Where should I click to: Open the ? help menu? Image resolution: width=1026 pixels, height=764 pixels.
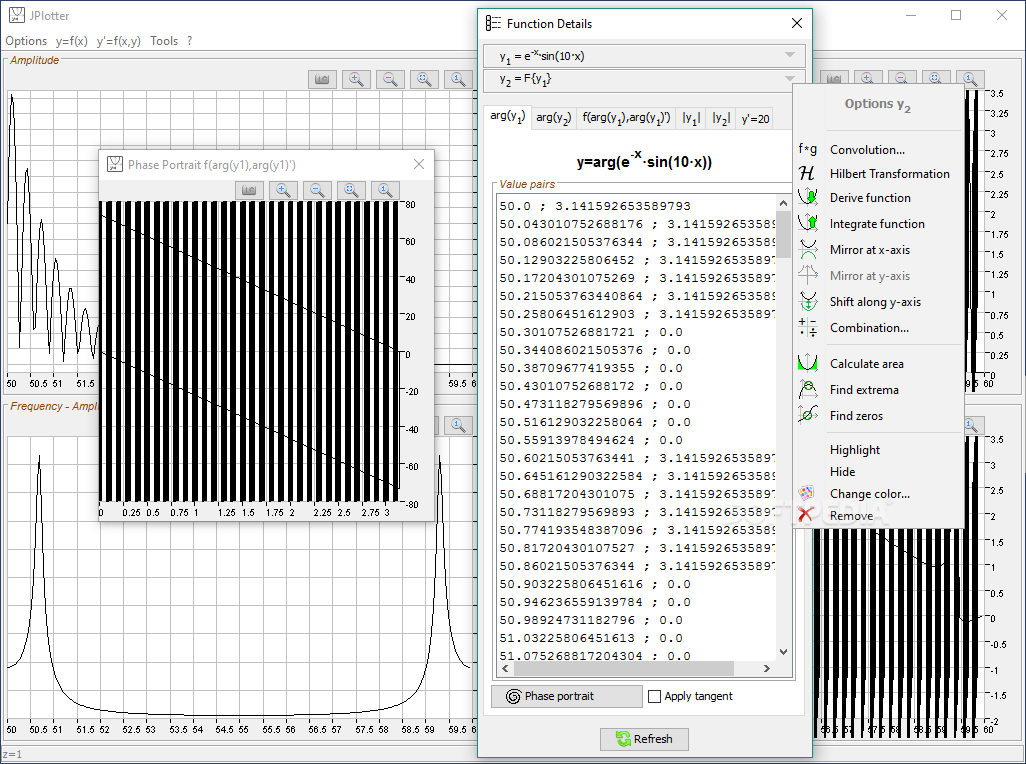click(190, 41)
